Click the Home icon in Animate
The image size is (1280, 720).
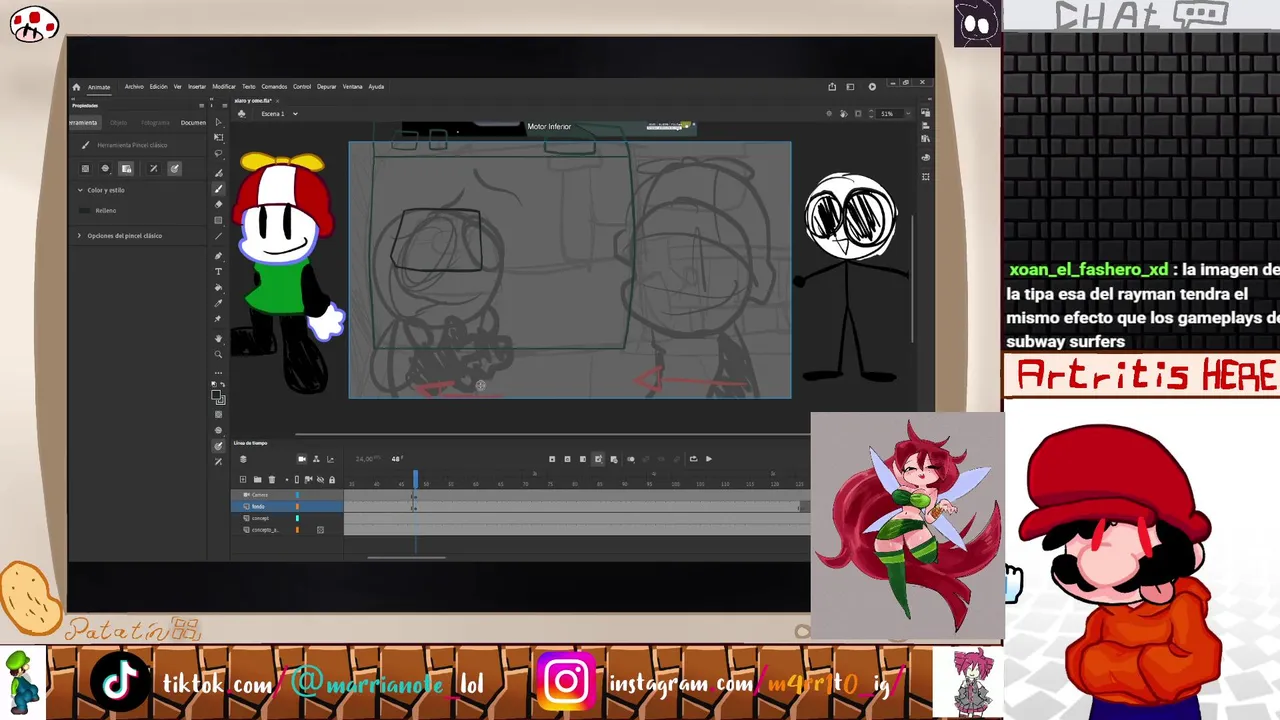click(76, 87)
